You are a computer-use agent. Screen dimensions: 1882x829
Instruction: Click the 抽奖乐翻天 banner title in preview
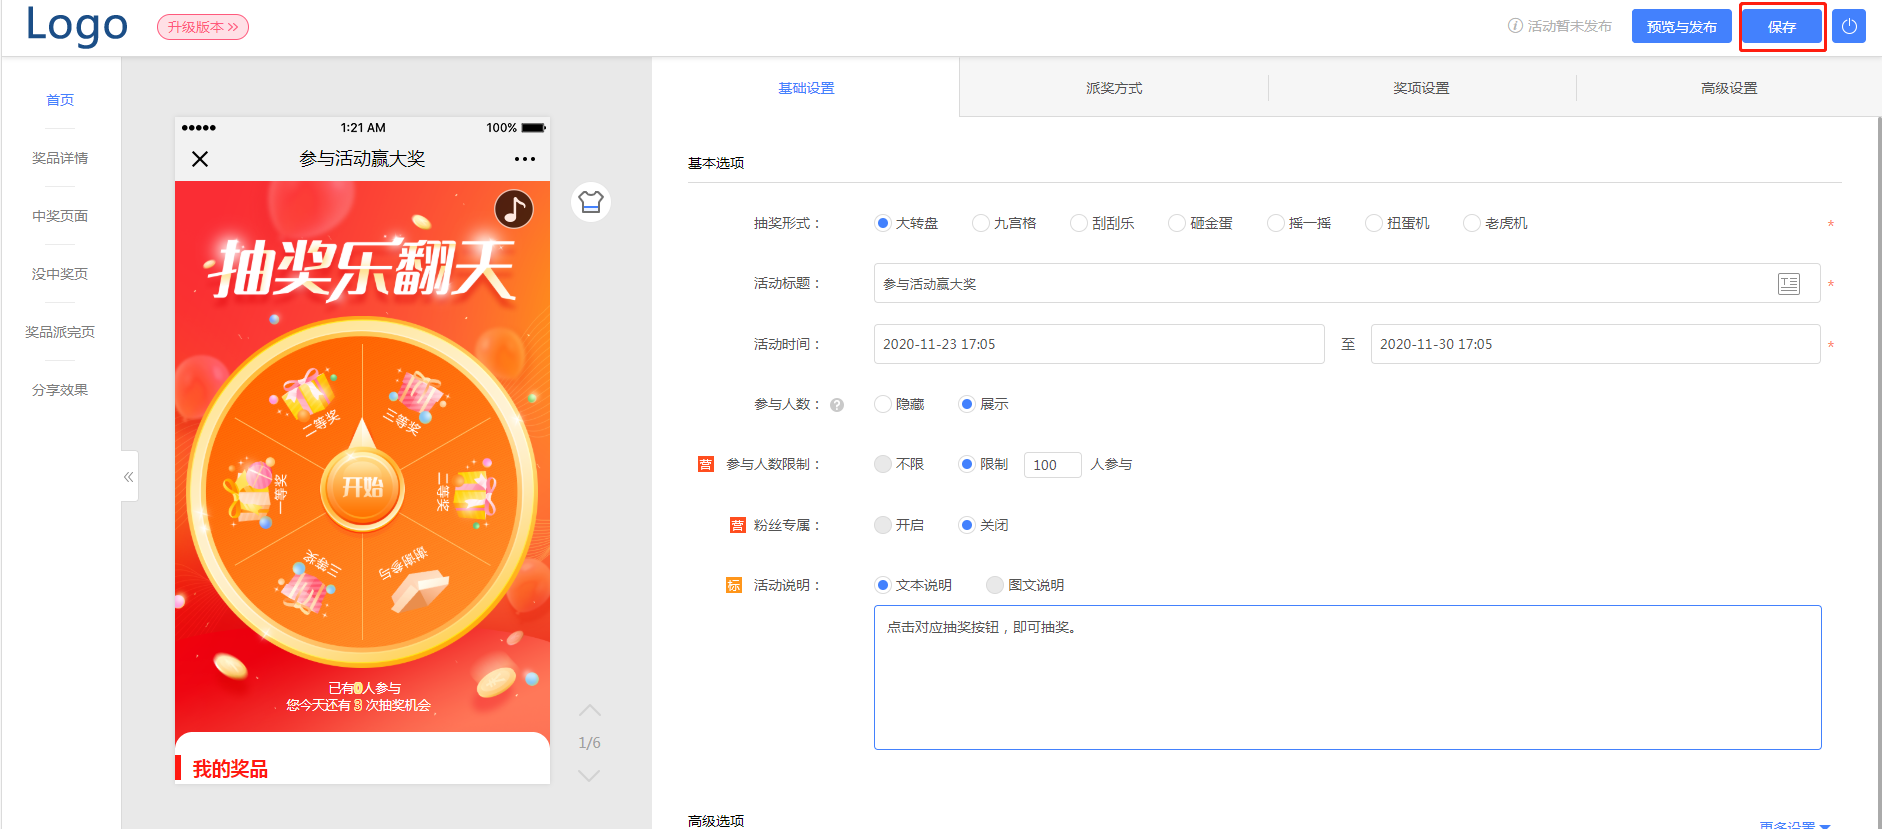click(x=362, y=271)
